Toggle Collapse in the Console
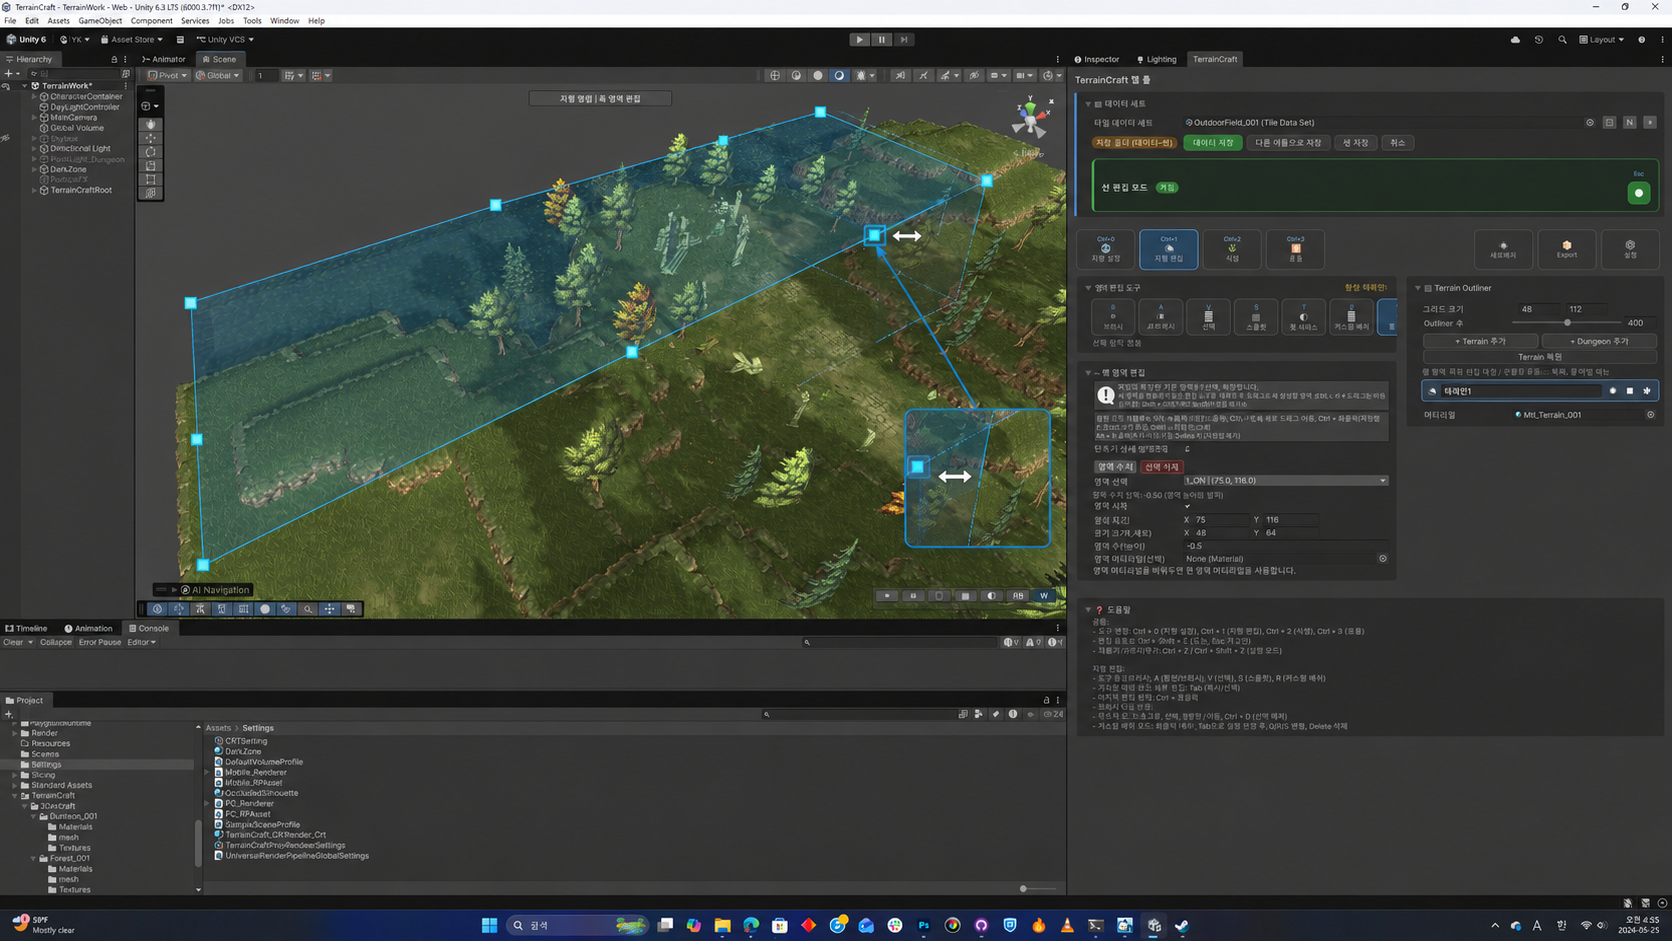Viewport: 1672px width, 941px height. click(56, 642)
